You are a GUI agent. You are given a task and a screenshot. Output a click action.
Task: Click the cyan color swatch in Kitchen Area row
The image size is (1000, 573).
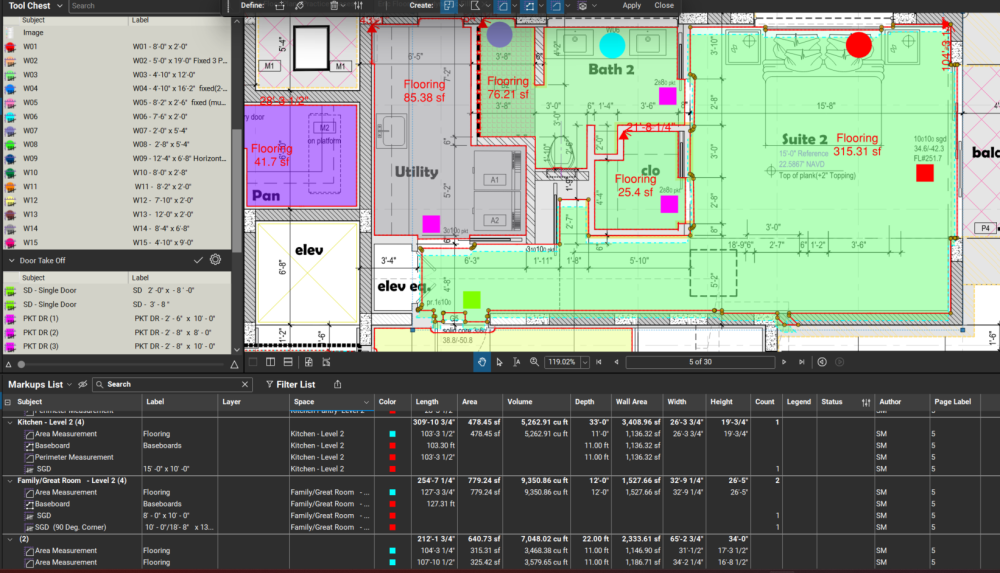click(x=392, y=434)
